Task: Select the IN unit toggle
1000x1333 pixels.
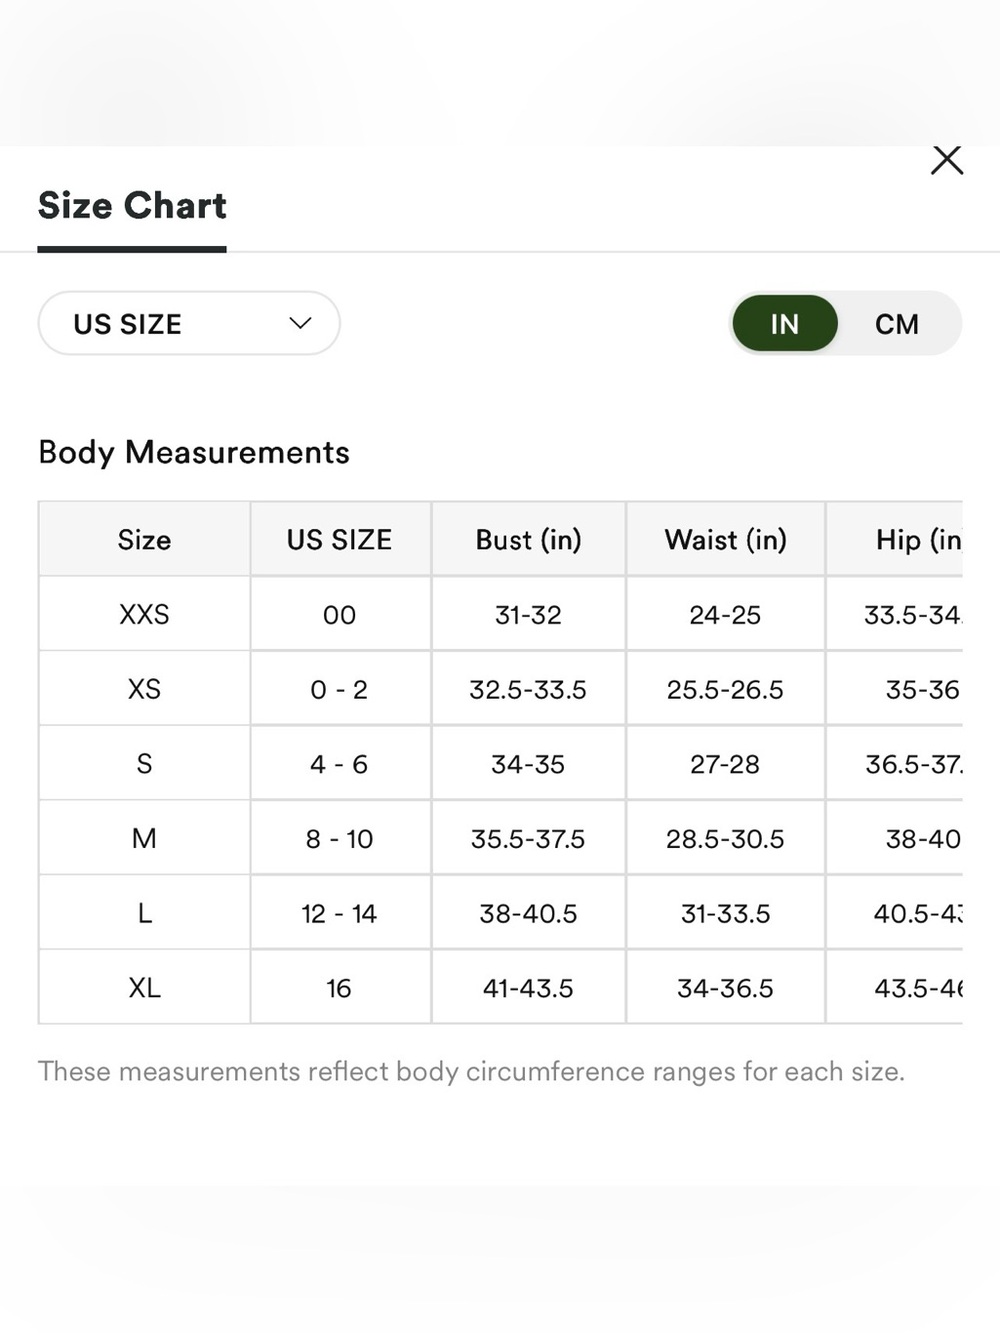Action: point(785,323)
